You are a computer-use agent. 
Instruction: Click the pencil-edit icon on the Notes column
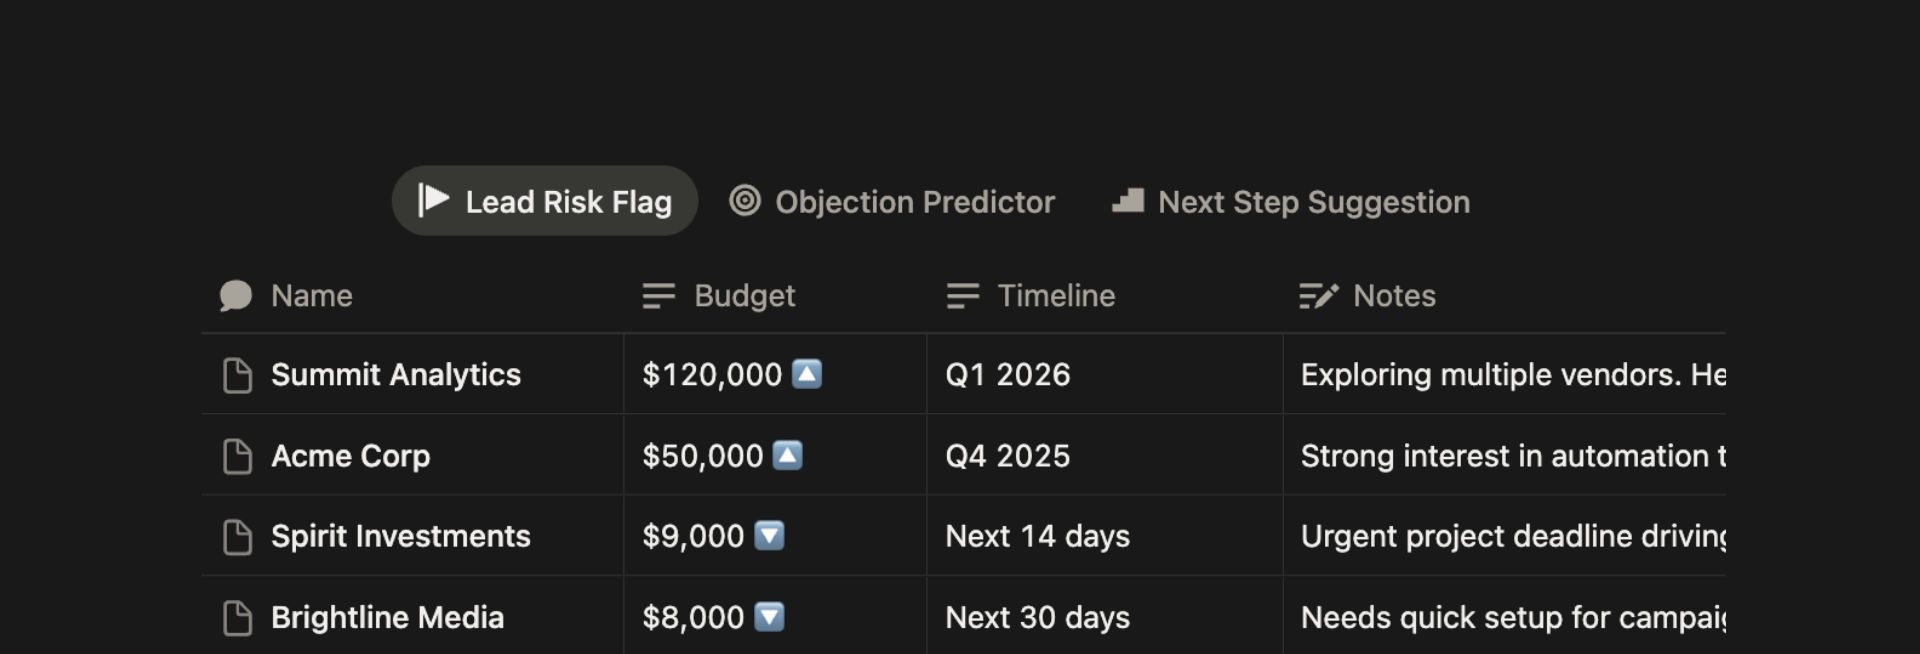tap(1317, 295)
